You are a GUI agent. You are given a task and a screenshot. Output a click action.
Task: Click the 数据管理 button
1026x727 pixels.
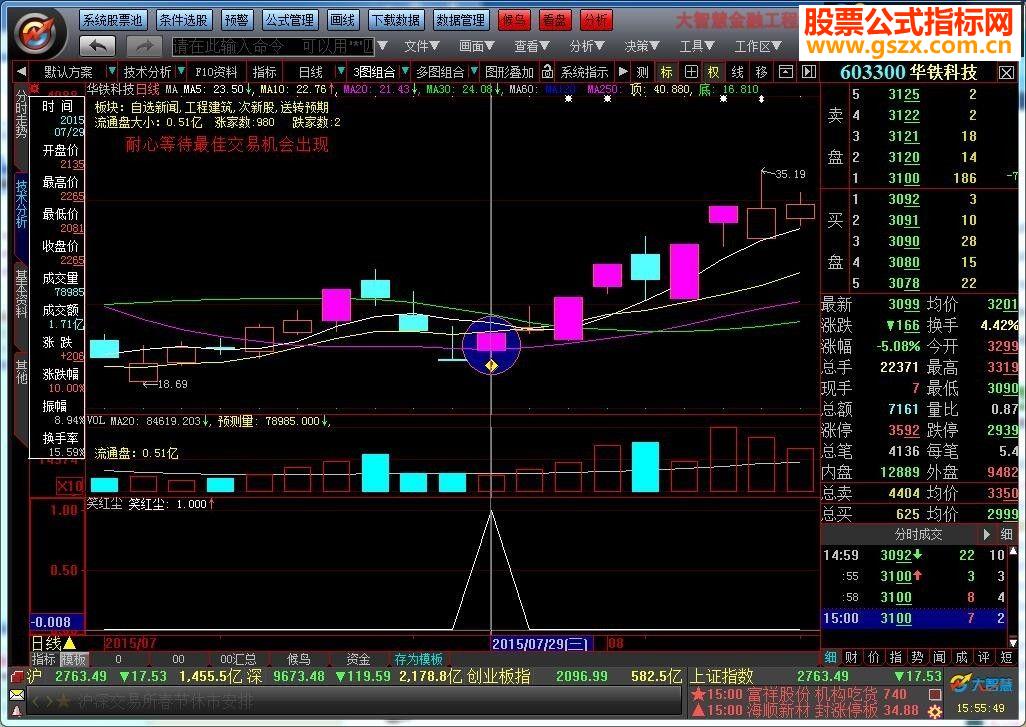pyautogui.click(x=461, y=20)
